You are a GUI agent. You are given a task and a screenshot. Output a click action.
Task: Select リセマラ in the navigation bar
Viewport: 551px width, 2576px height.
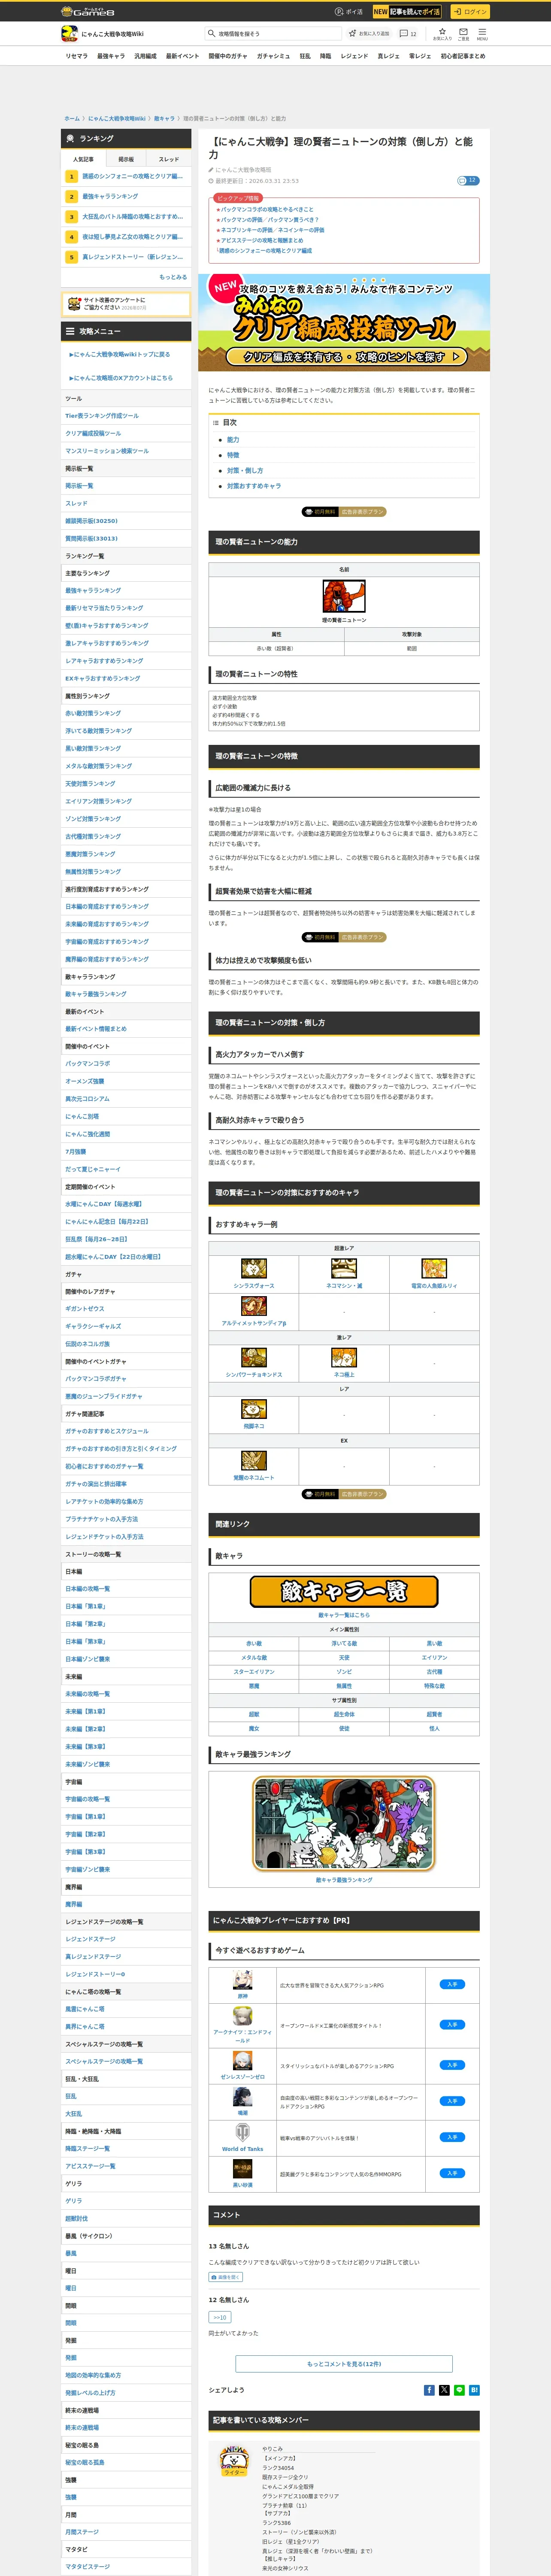click(76, 56)
